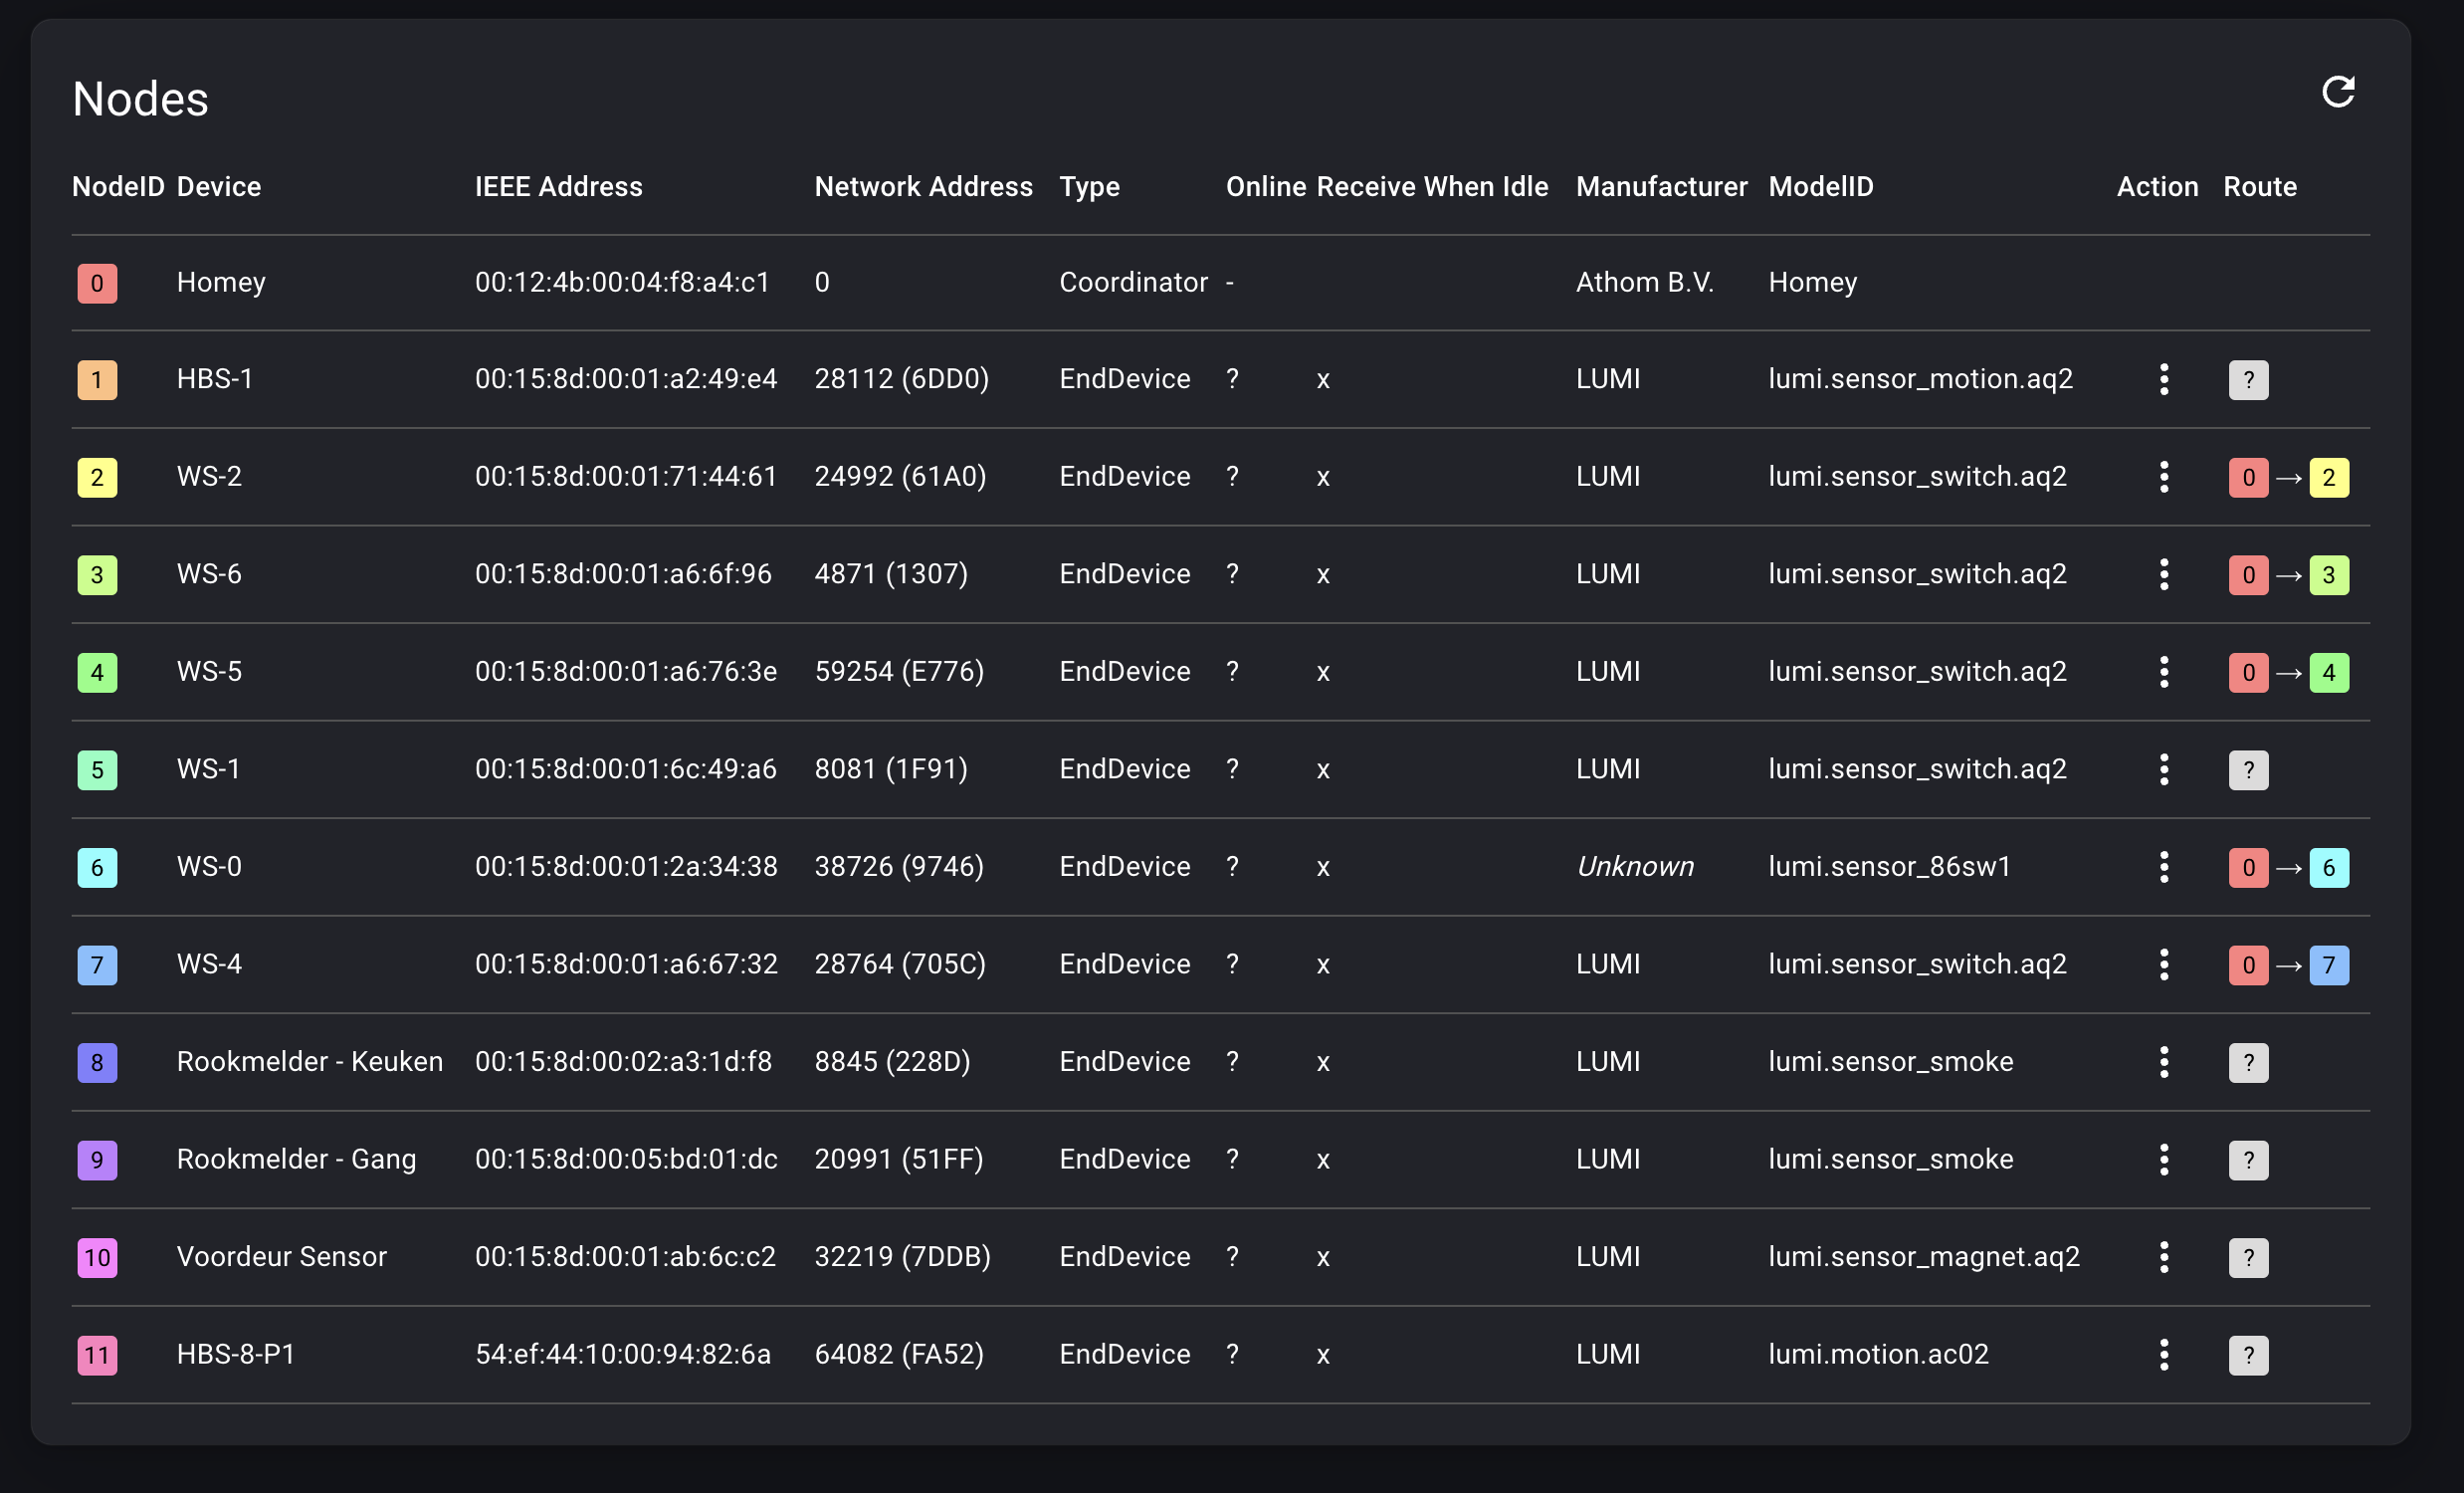Click the Manufacturer column header
2464x1493 pixels.
(x=1661, y=187)
